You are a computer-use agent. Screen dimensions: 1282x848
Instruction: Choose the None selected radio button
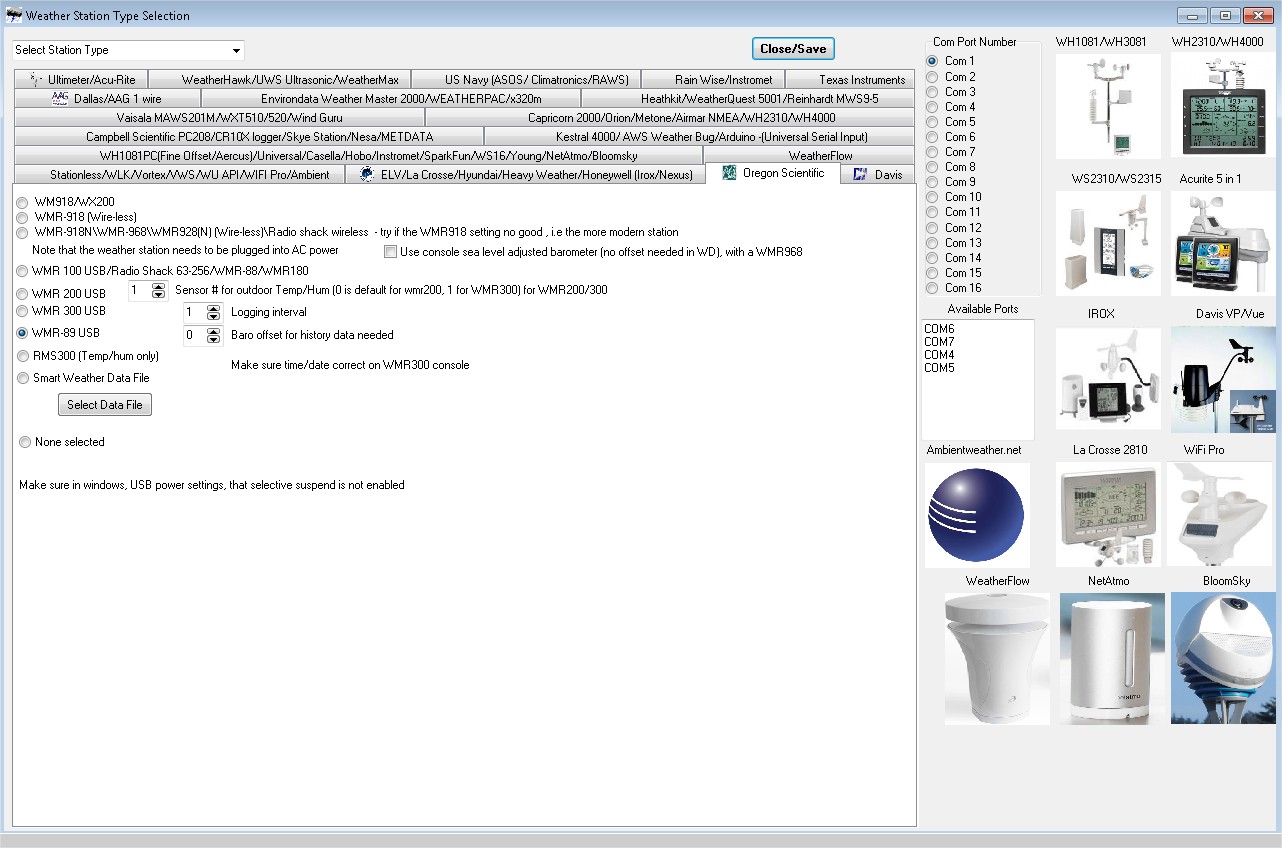pos(25,442)
